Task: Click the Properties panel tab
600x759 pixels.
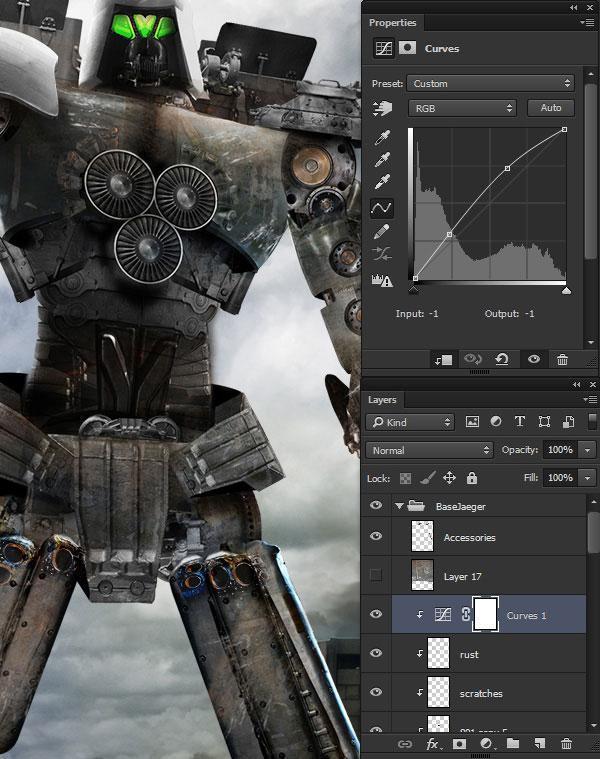Action: pos(392,23)
